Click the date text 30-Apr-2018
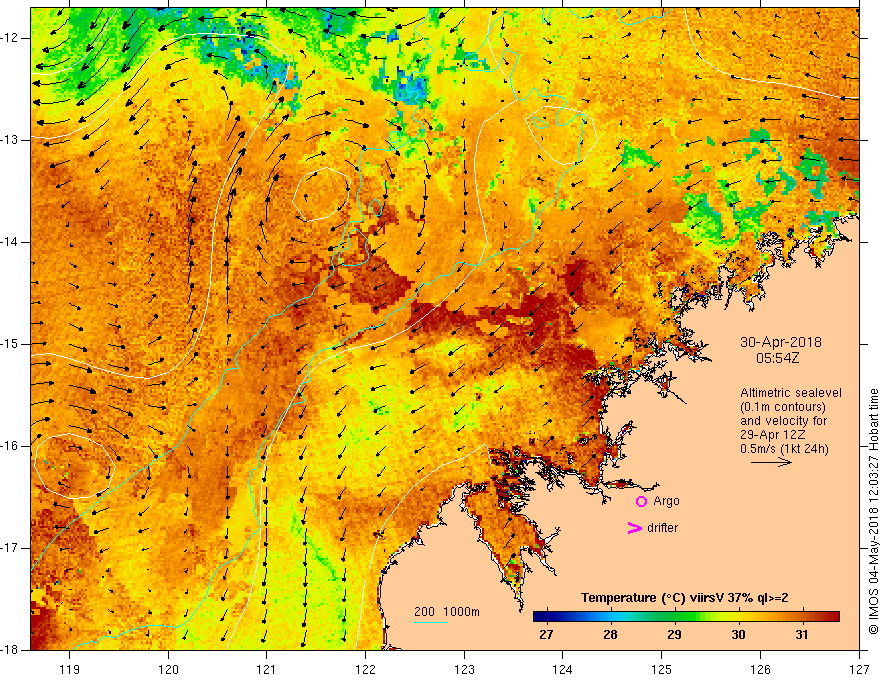Viewport: 880px width, 680px height. 781,342
